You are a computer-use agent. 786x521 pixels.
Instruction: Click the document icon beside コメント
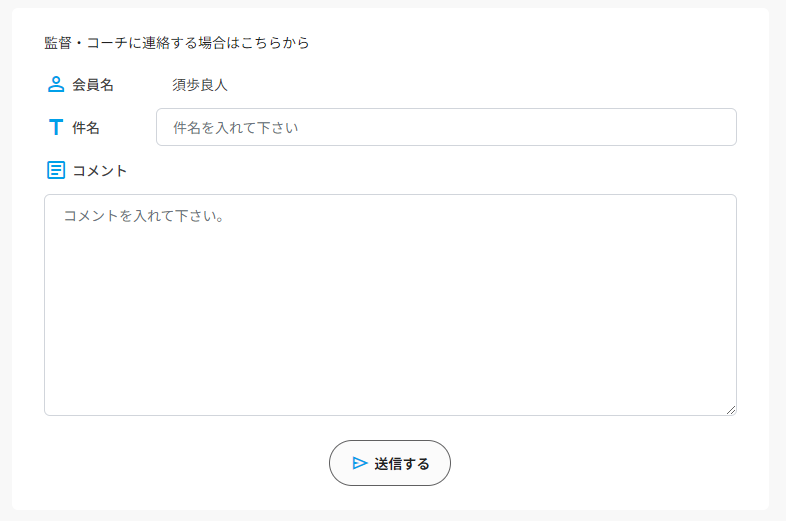(56, 170)
